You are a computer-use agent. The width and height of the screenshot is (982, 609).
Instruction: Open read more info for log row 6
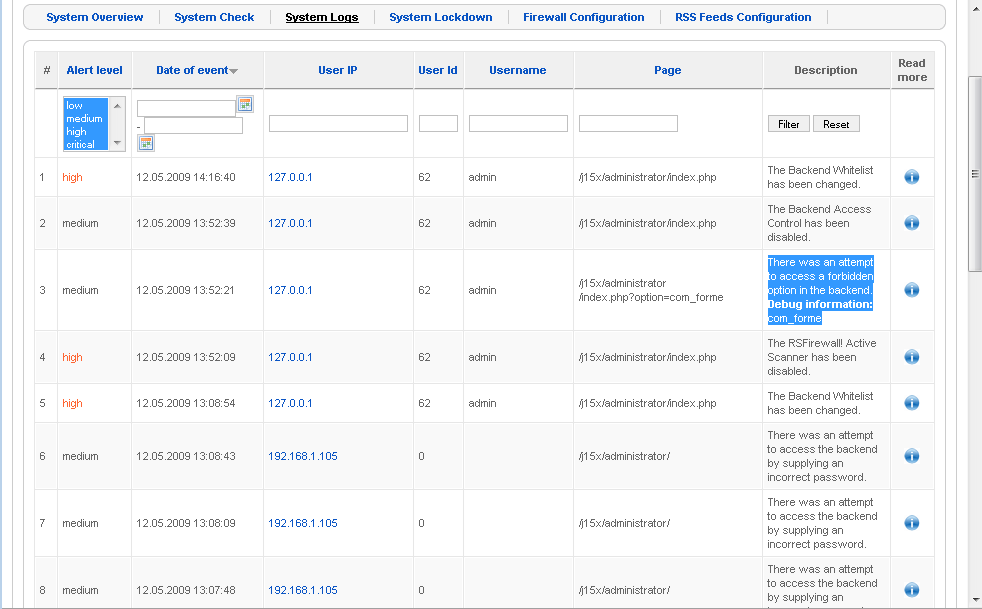pyautogui.click(x=912, y=456)
